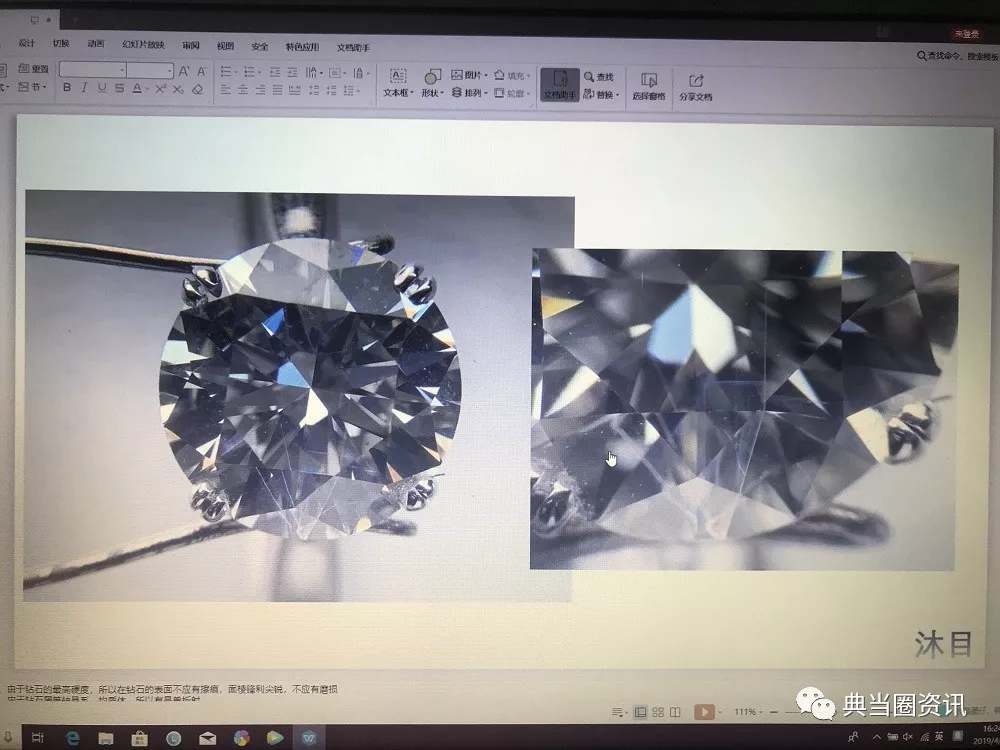
Task: Apply strikethrough to text
Action: 119,88
